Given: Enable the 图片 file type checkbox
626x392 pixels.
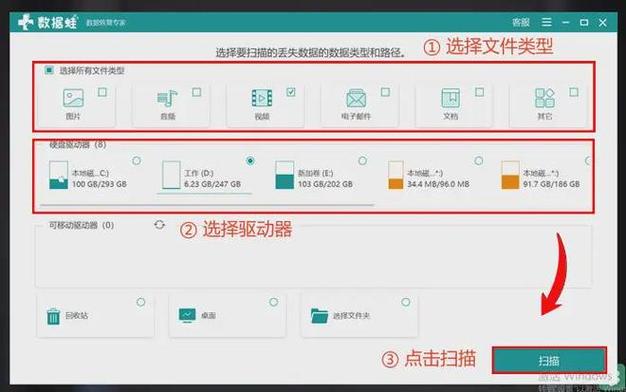Looking at the screenshot, I should (102, 92).
